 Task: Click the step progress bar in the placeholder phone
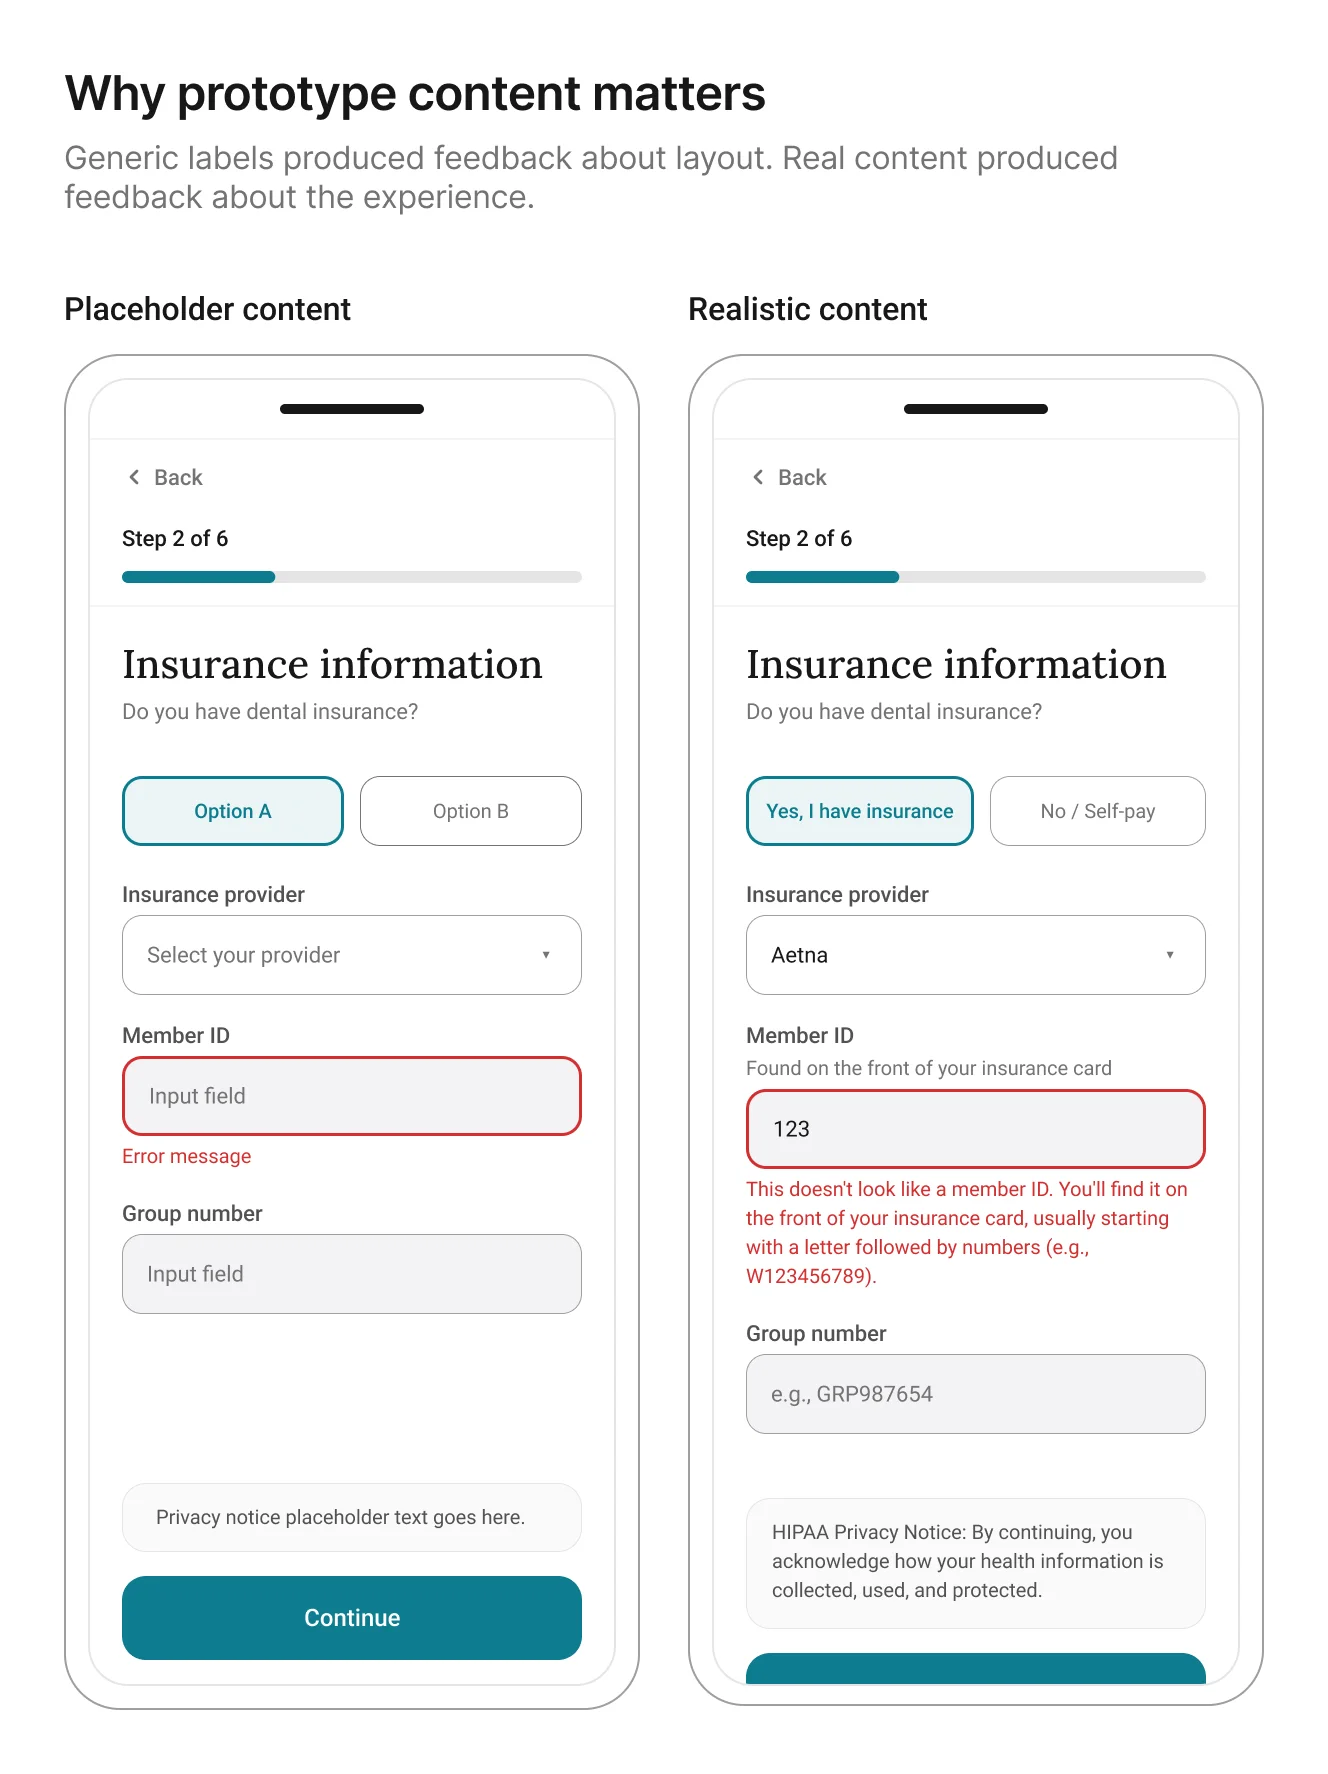[x=352, y=577]
